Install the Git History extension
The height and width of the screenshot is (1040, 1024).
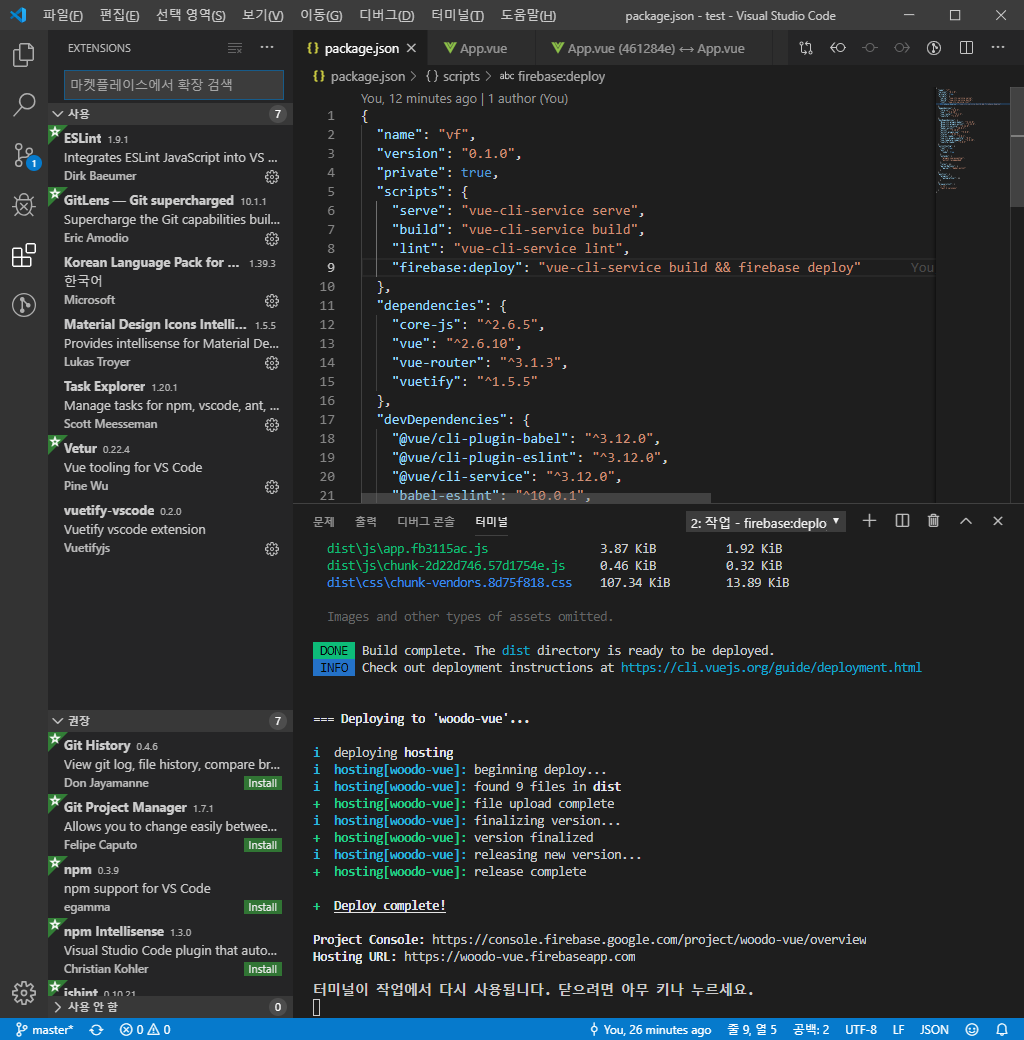(263, 783)
